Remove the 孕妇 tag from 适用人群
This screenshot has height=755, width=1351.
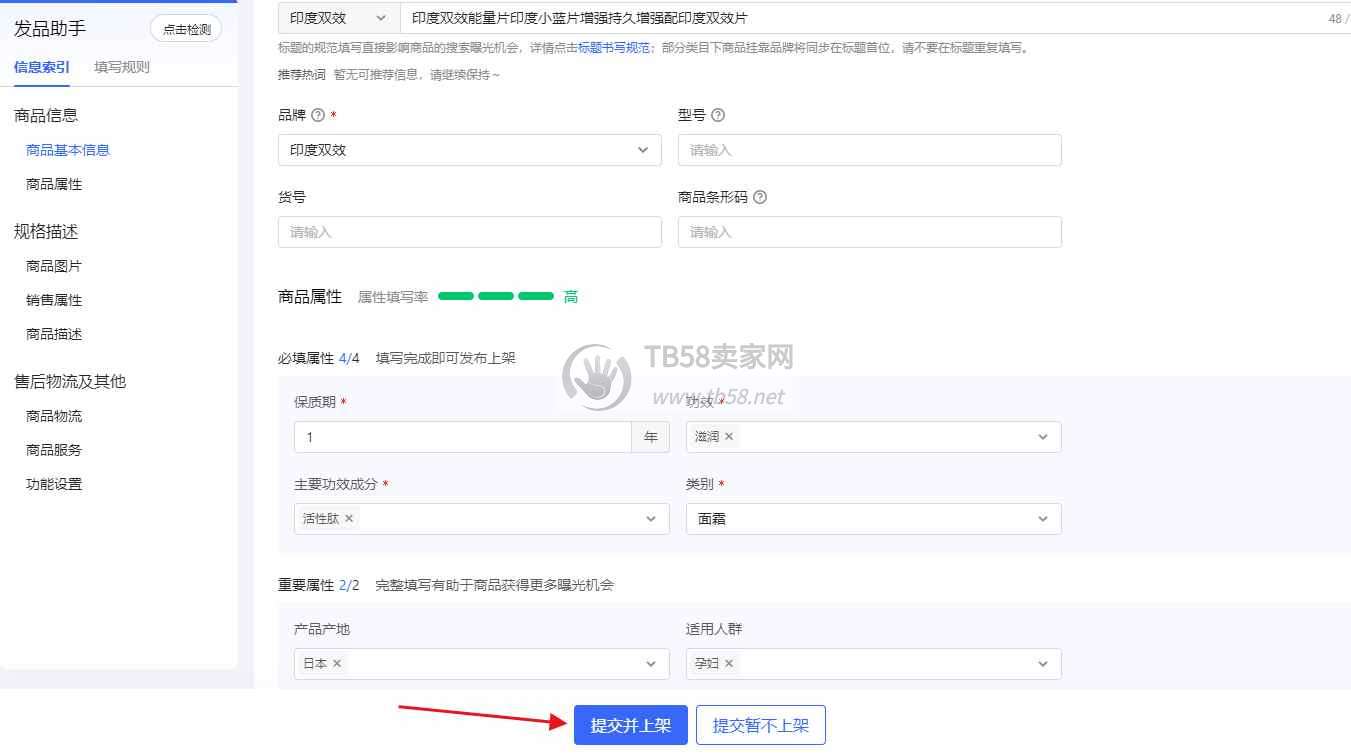coord(729,664)
